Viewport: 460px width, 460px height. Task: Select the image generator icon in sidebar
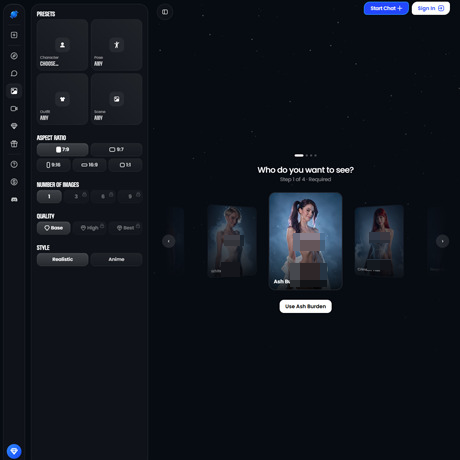14,91
